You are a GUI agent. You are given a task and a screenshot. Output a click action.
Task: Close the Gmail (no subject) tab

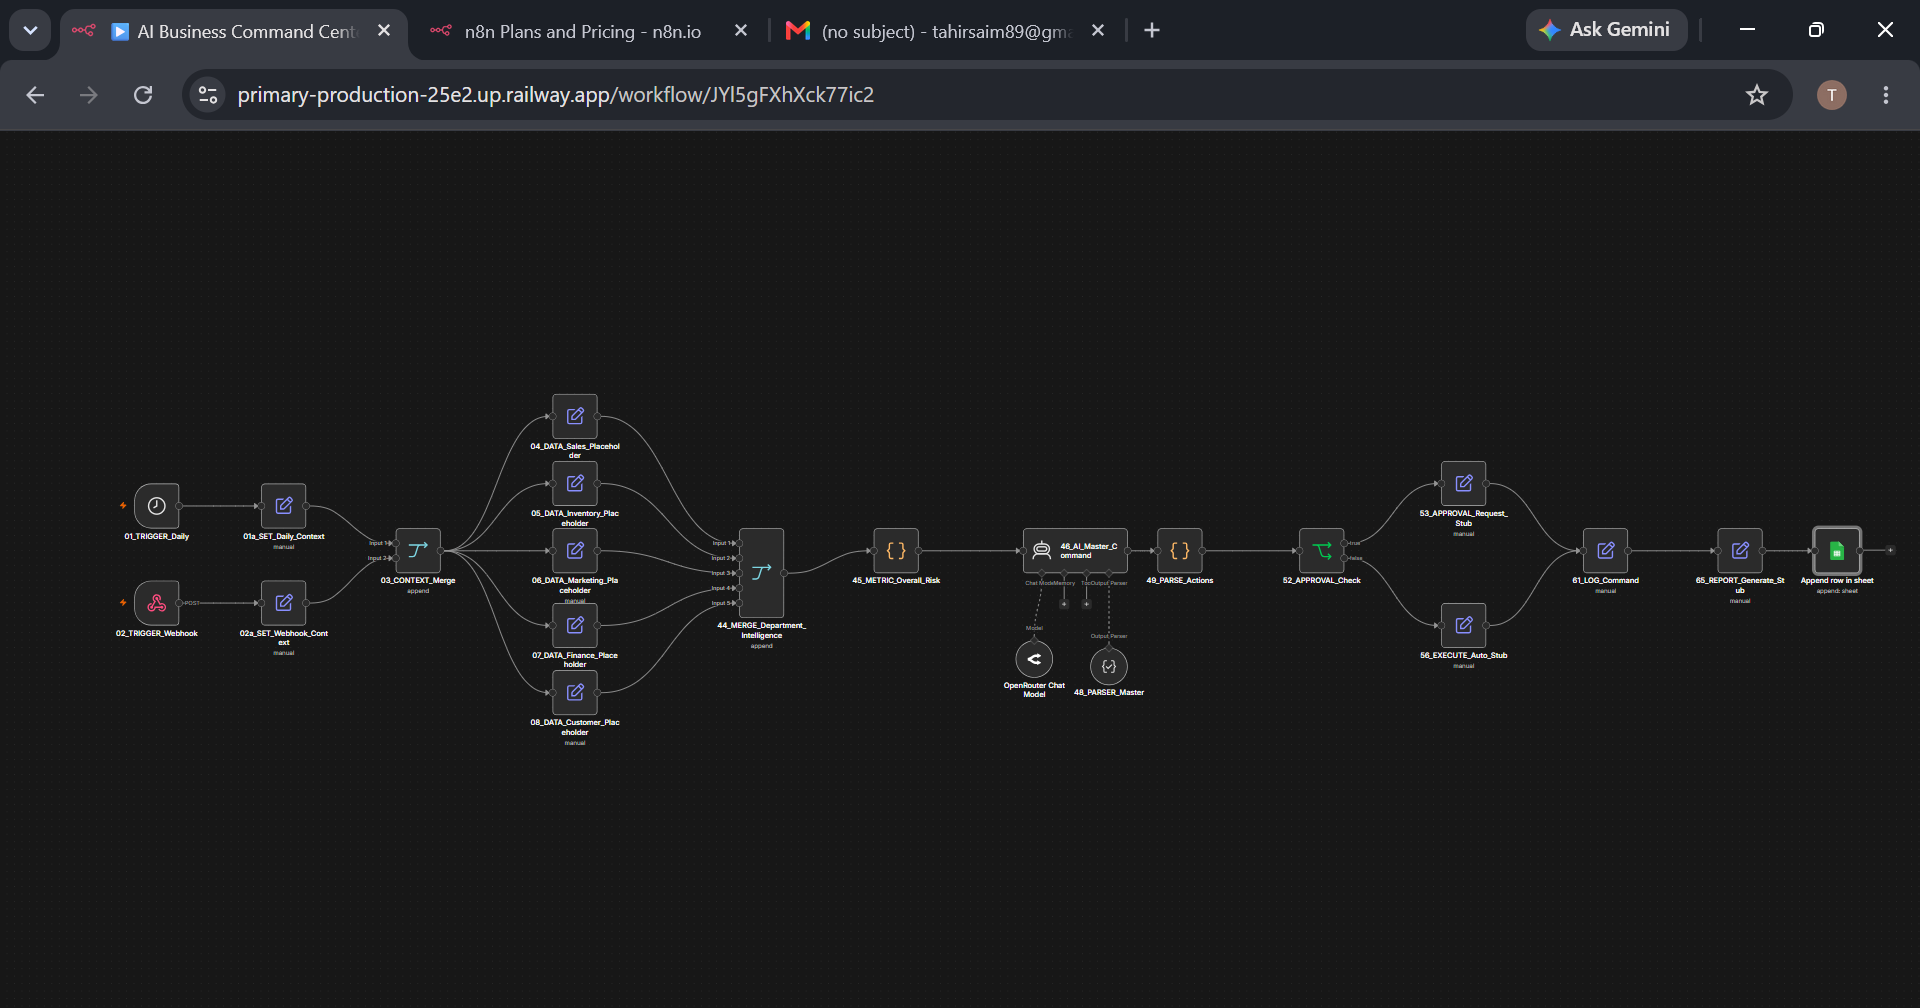click(1098, 31)
